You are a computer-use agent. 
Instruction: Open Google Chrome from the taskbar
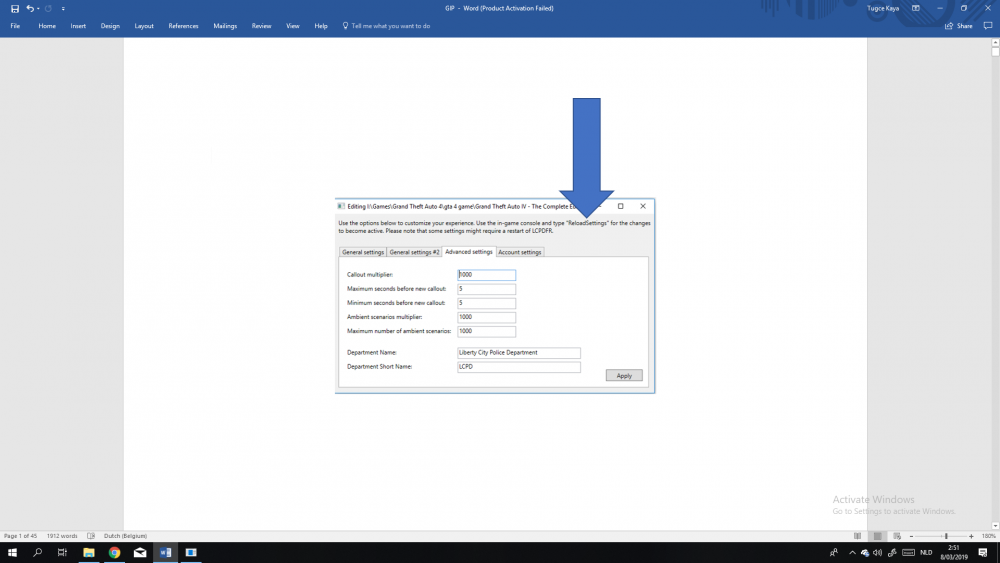coord(114,552)
